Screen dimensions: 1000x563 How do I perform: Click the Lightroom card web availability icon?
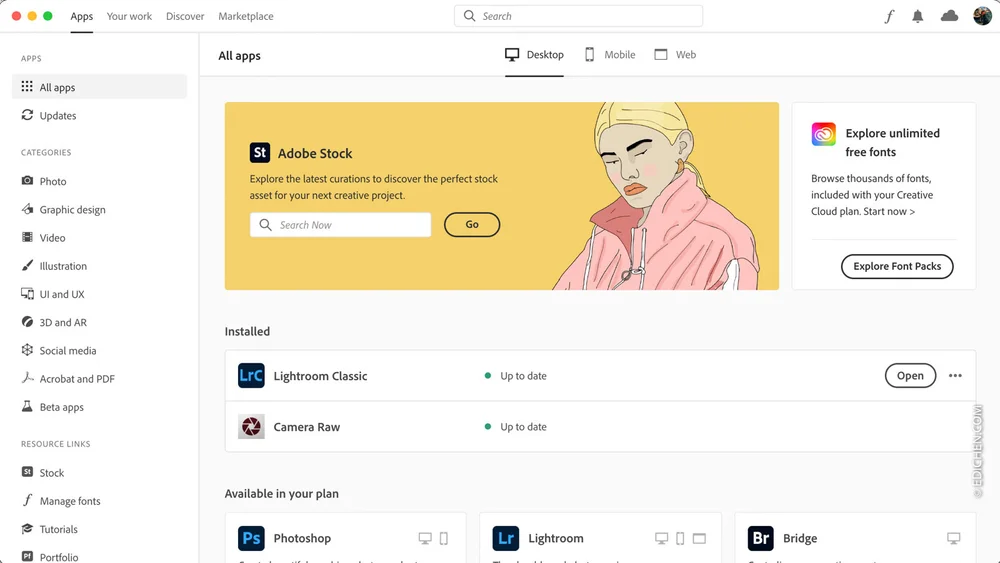pyautogui.click(x=700, y=538)
